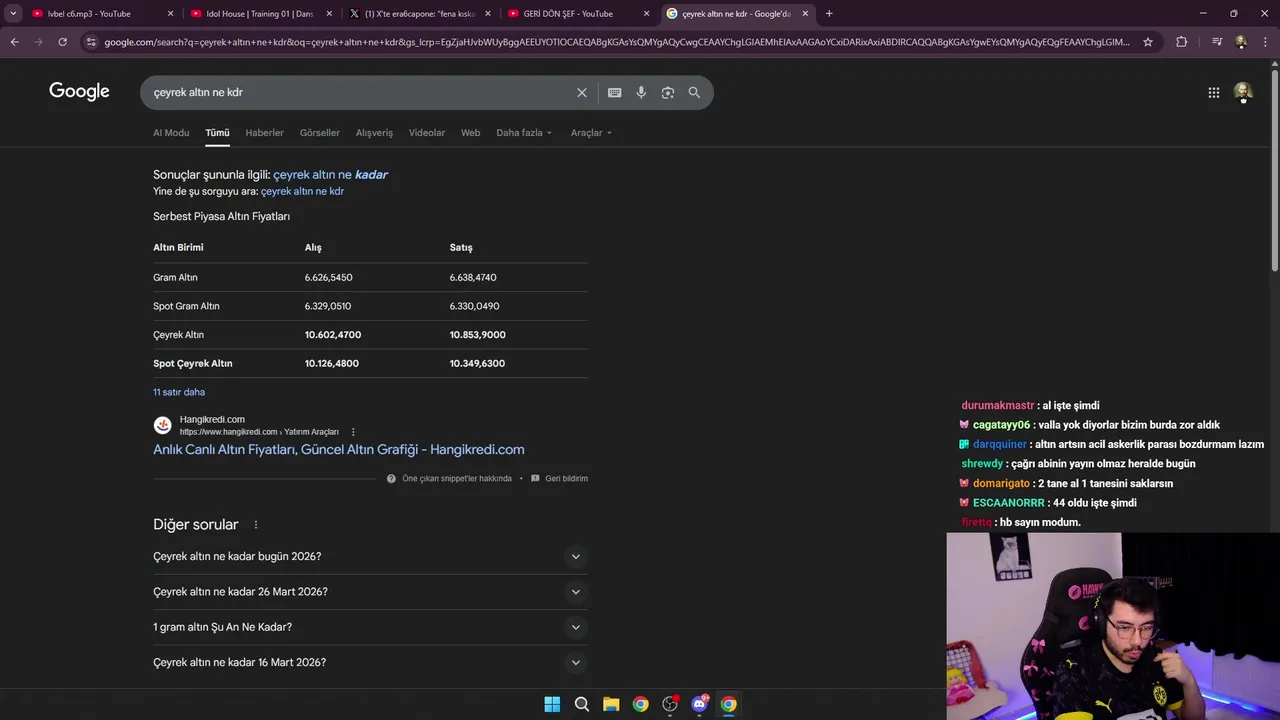Click the browser address bar URL
The width and height of the screenshot is (1280, 720).
pos(617,42)
